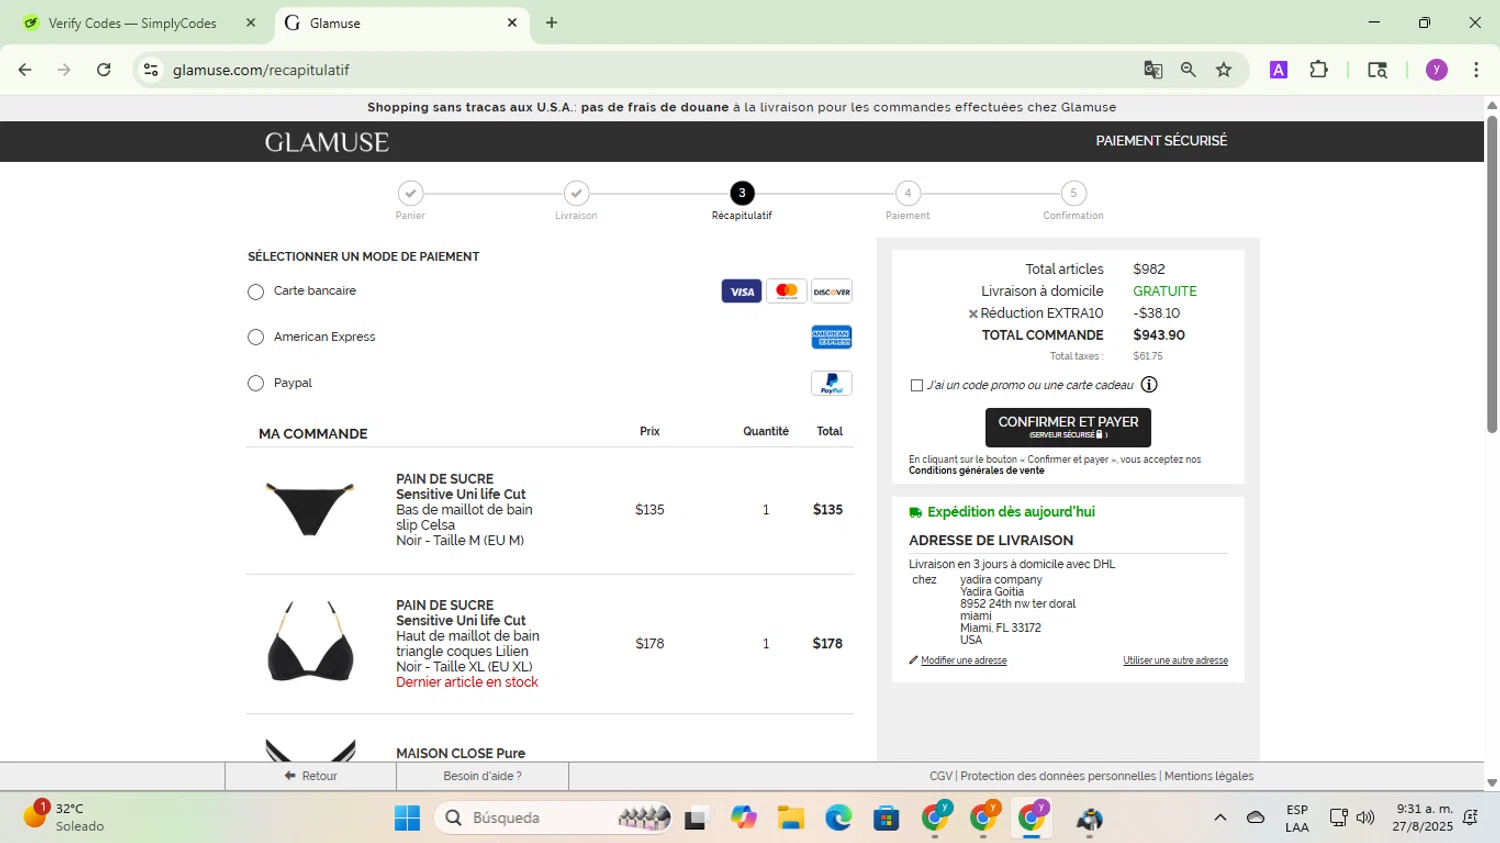Image resolution: width=1500 pixels, height=843 pixels.
Task: Open the Chrome profile avatar
Action: tap(1437, 70)
